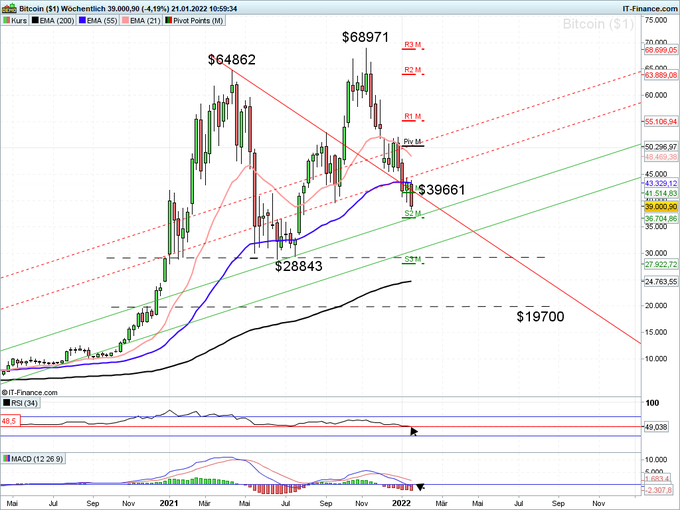Select the EMA (200) indicator label
The height and width of the screenshot is (510, 680).
click(x=52, y=20)
